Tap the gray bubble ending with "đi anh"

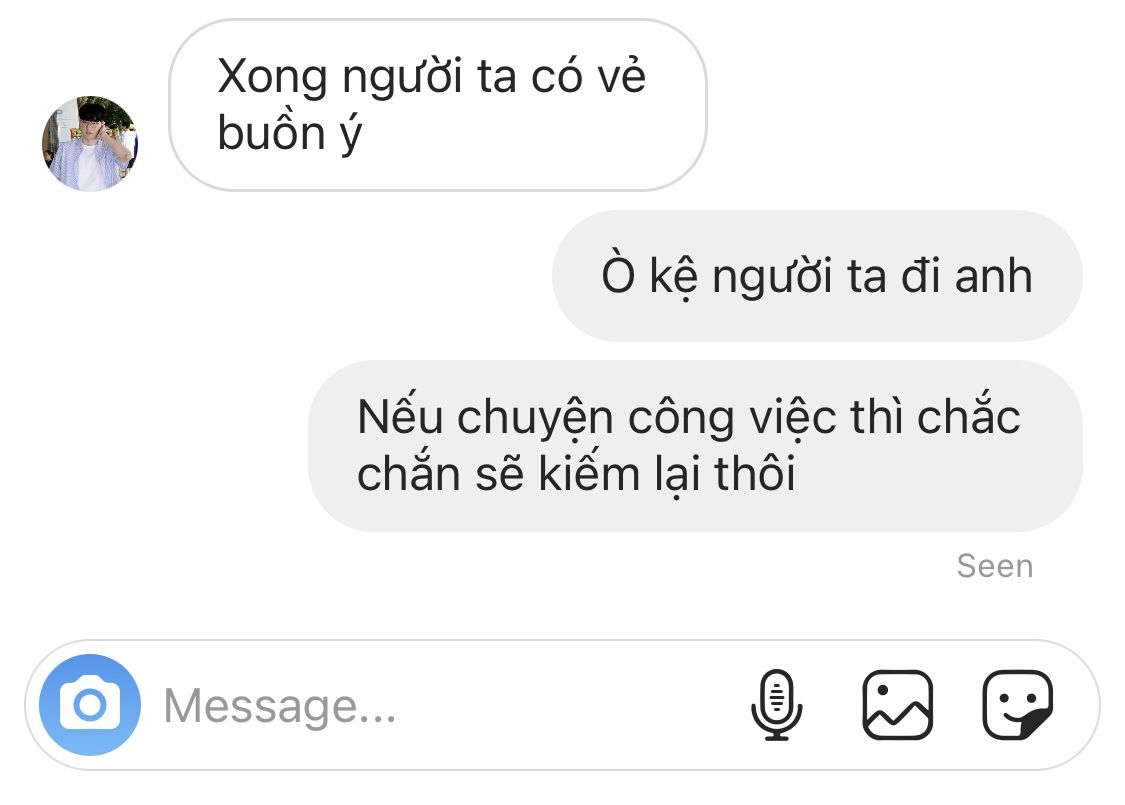coord(816,276)
